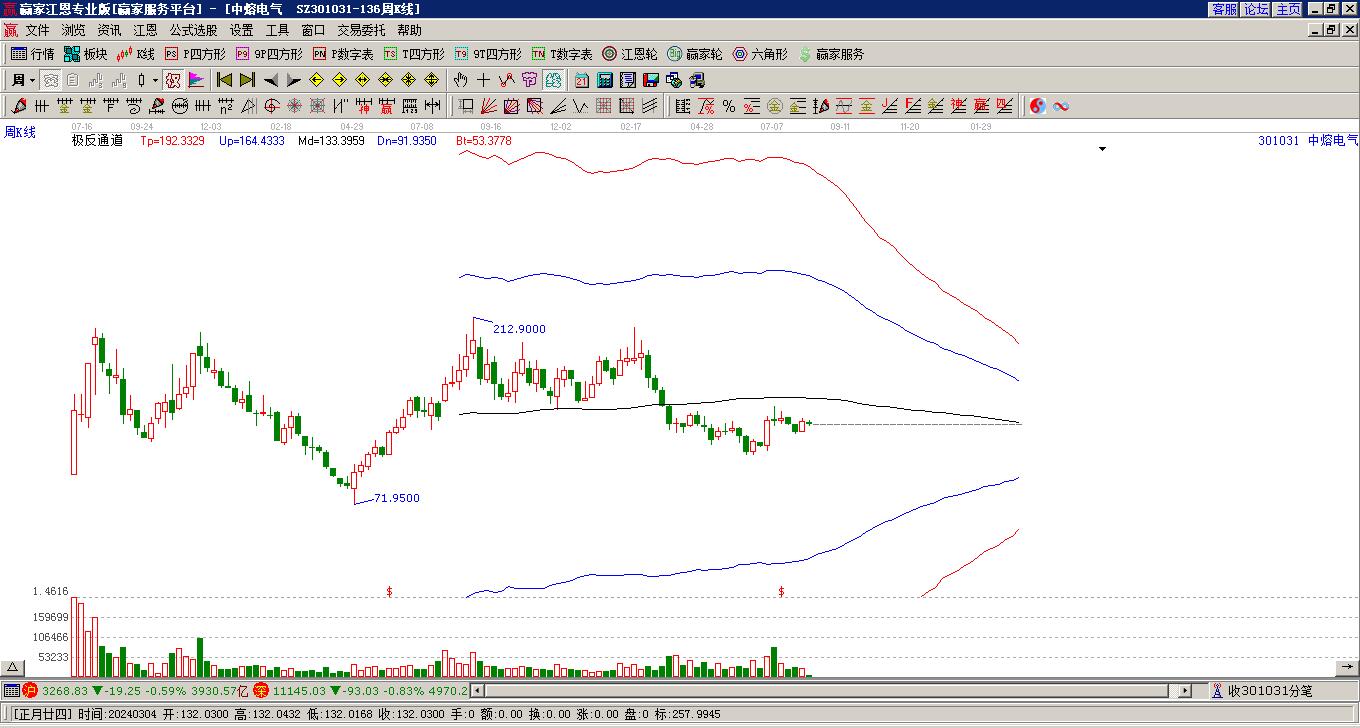Jump to first bar with green skip-back icon
This screenshot has height=728, width=1360.
click(225, 80)
